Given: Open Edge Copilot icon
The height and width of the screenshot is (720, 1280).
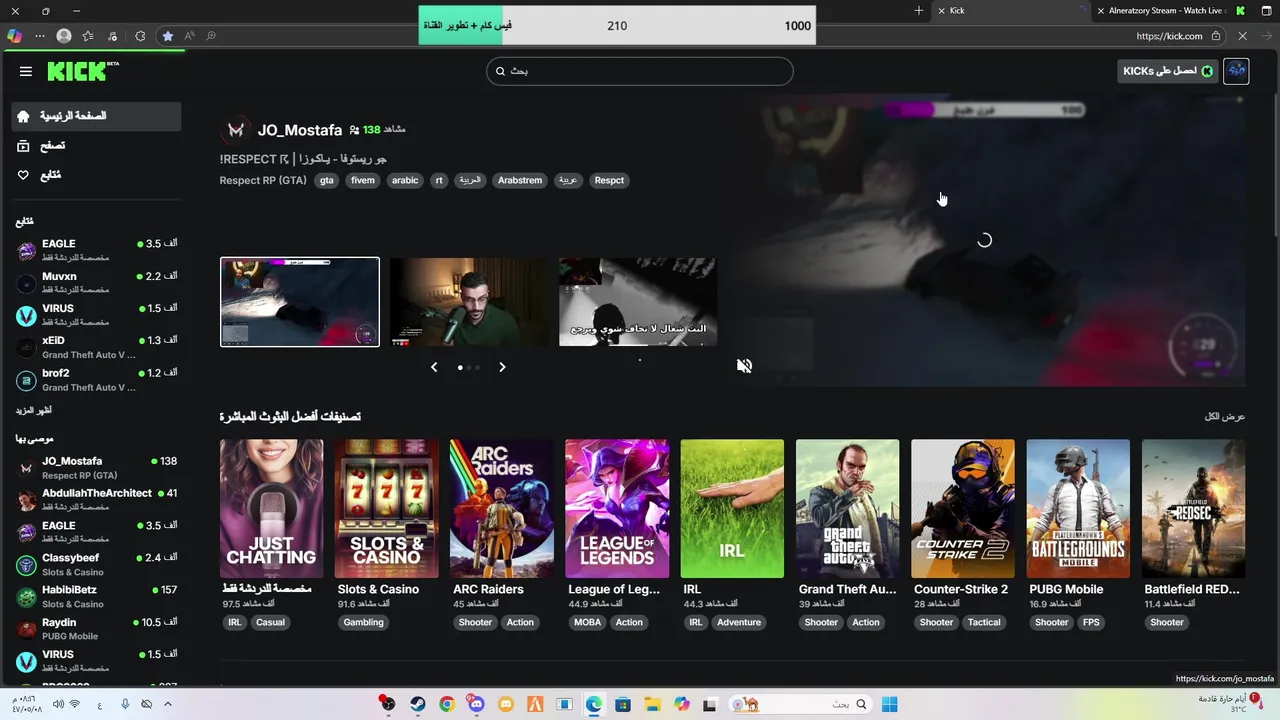Looking at the screenshot, I should (14, 36).
